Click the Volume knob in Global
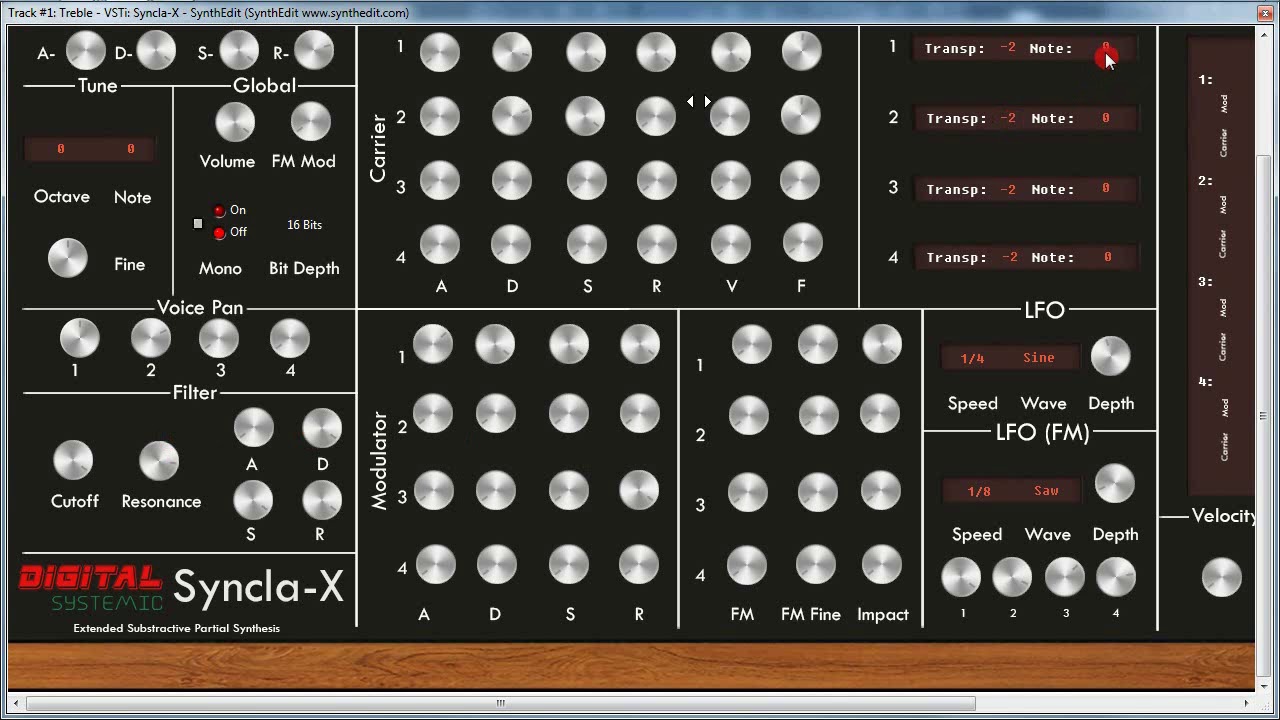The image size is (1280, 720). (235, 122)
